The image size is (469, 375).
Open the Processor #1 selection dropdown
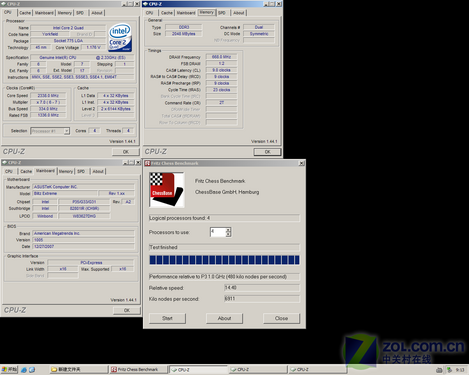[67, 131]
